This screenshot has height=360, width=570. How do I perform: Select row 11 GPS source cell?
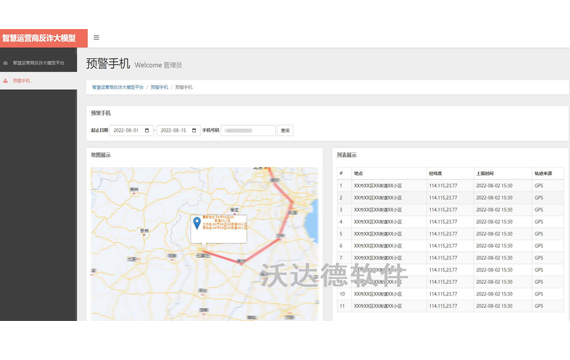pos(548,306)
